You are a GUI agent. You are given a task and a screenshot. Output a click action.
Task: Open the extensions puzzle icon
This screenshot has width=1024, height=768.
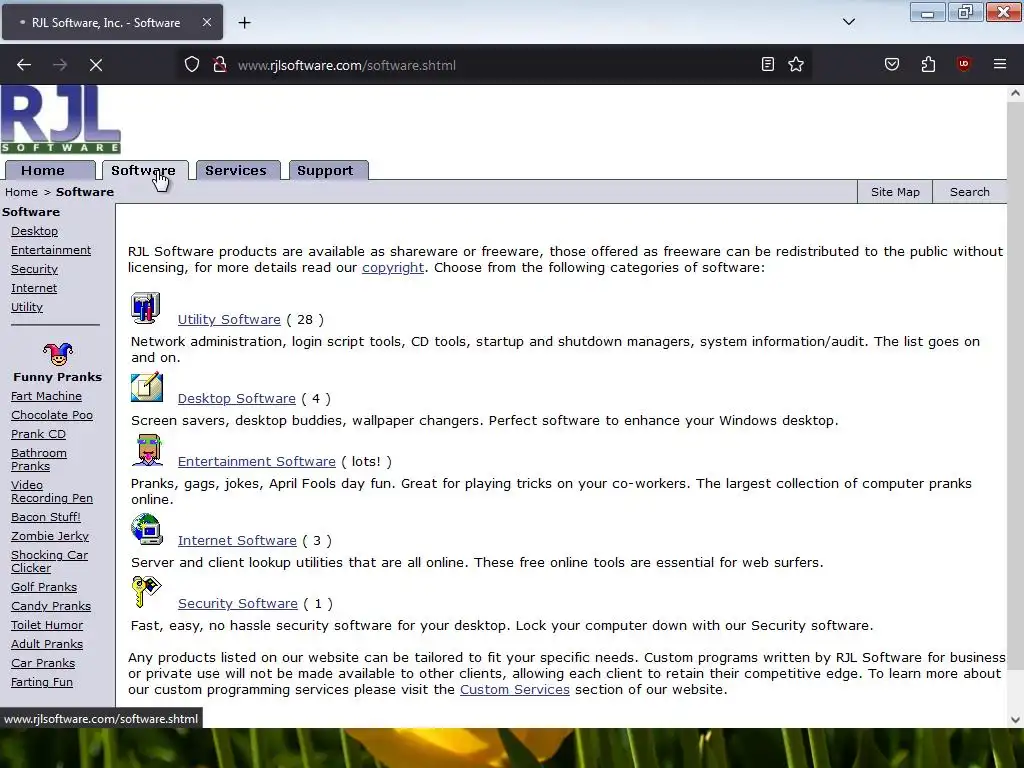(928, 64)
